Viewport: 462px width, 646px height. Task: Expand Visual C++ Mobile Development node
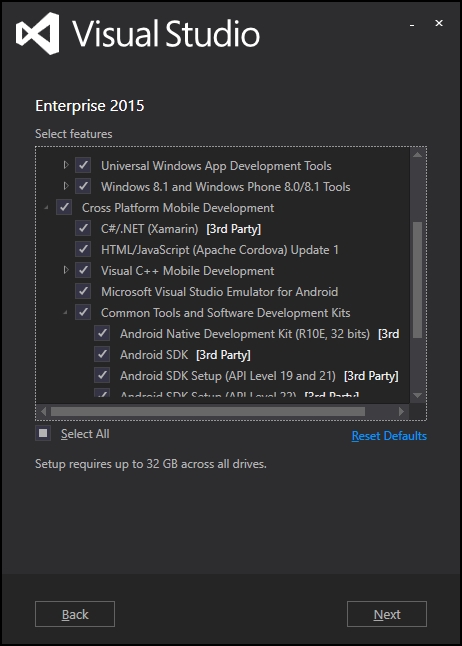point(66,270)
